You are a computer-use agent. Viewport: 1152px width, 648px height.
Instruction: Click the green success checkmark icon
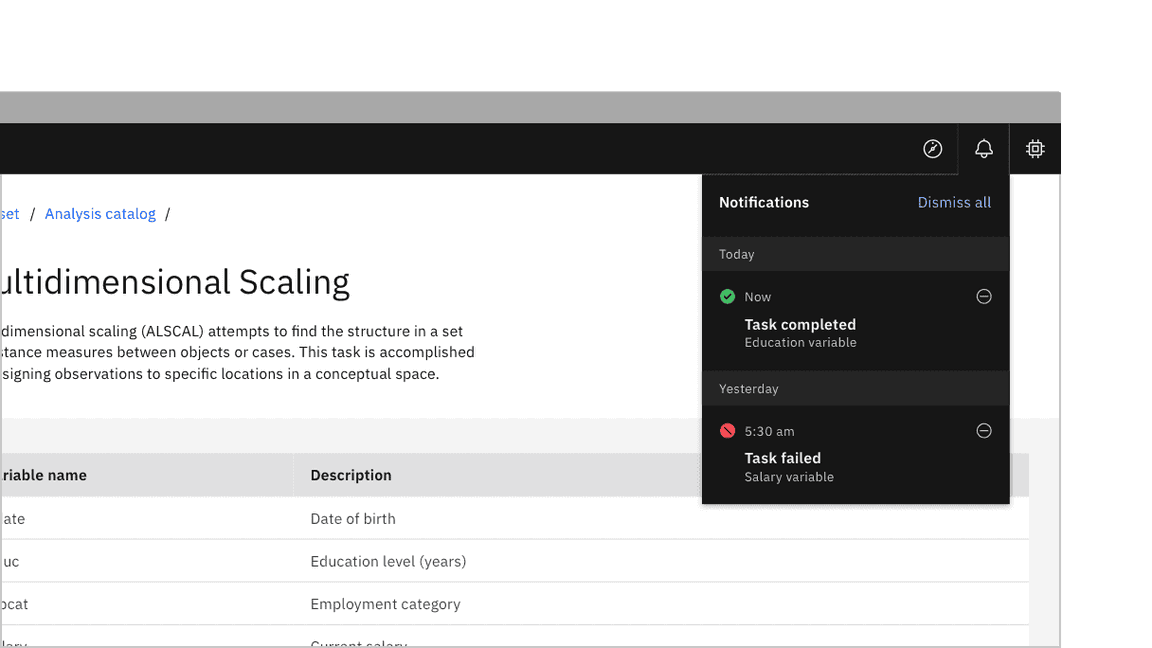coord(728,297)
